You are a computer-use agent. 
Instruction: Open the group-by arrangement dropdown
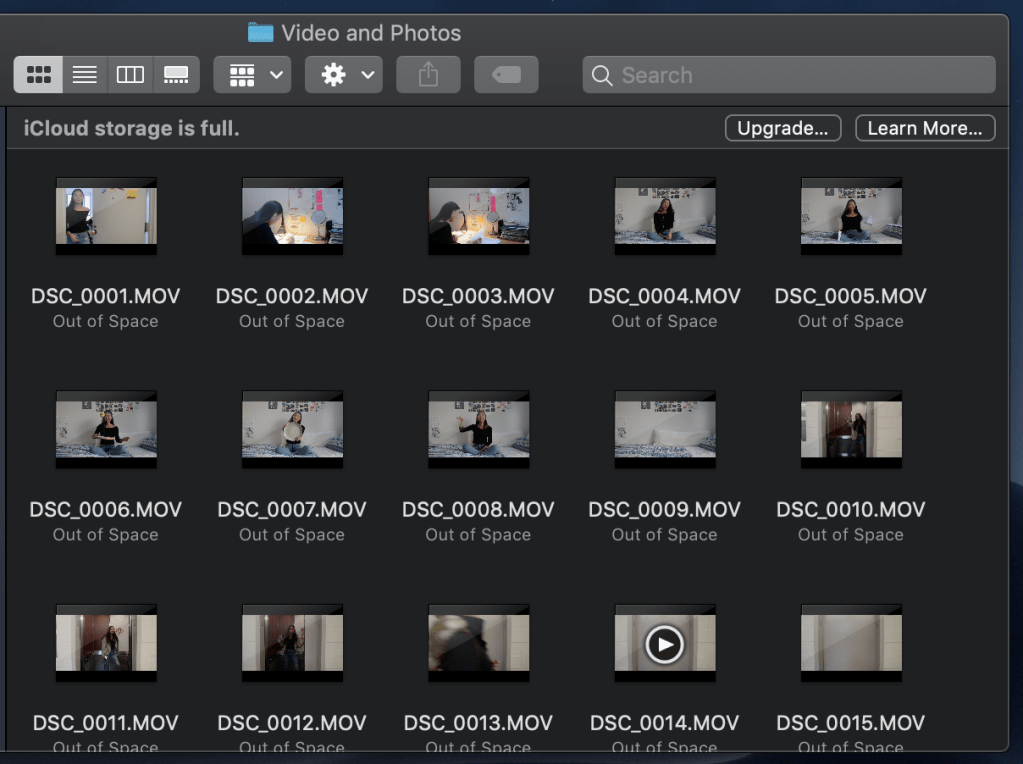pos(252,75)
